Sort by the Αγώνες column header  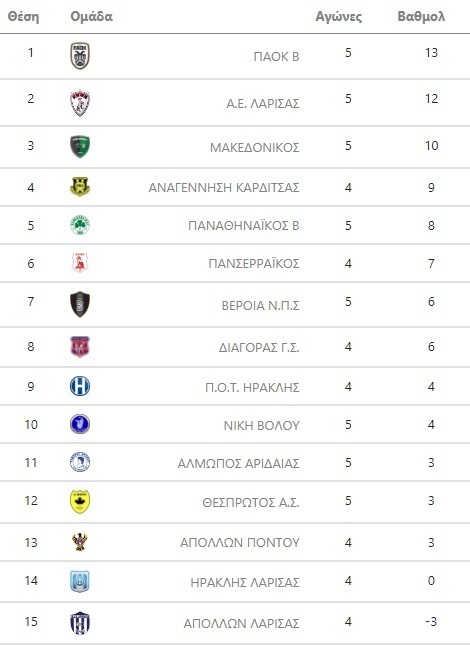point(339,16)
